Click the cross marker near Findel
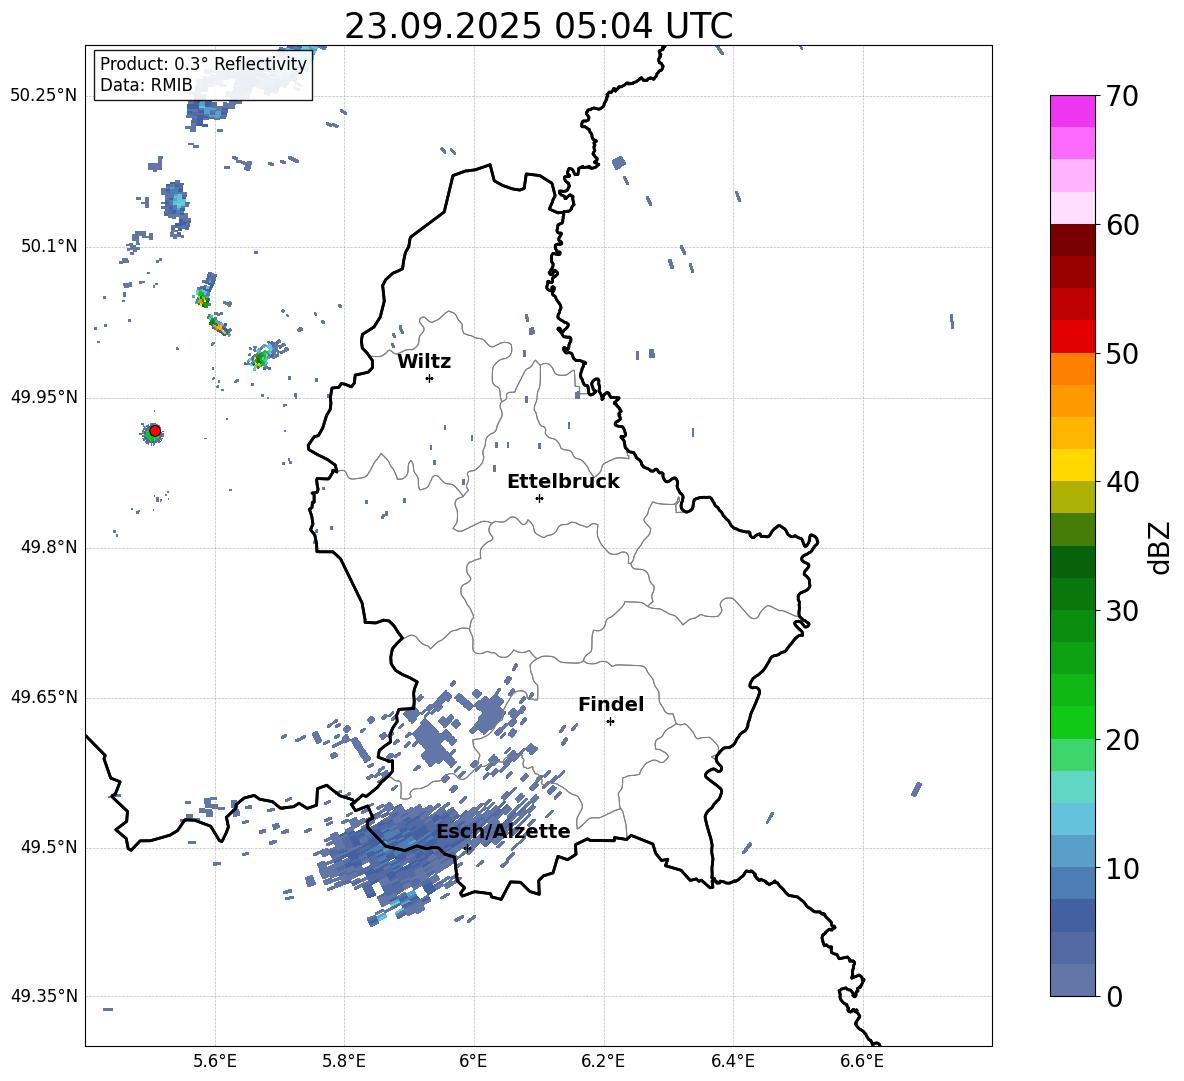1184x1081 pixels. 610,722
